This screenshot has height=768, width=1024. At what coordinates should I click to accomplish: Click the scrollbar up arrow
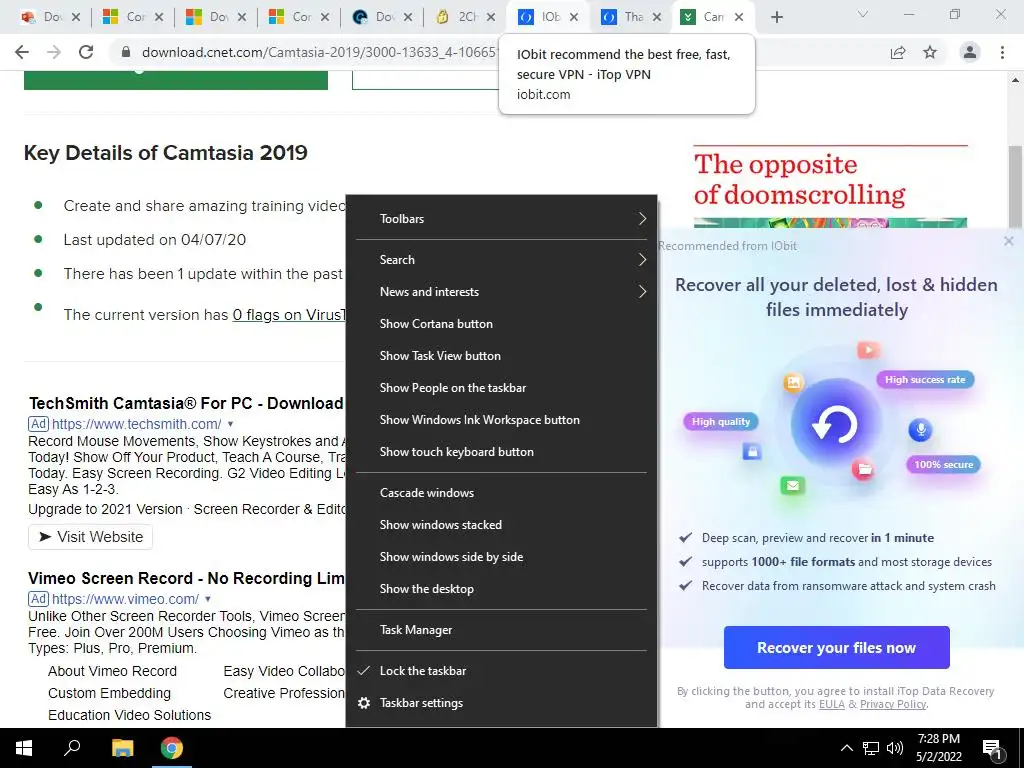(1015, 80)
